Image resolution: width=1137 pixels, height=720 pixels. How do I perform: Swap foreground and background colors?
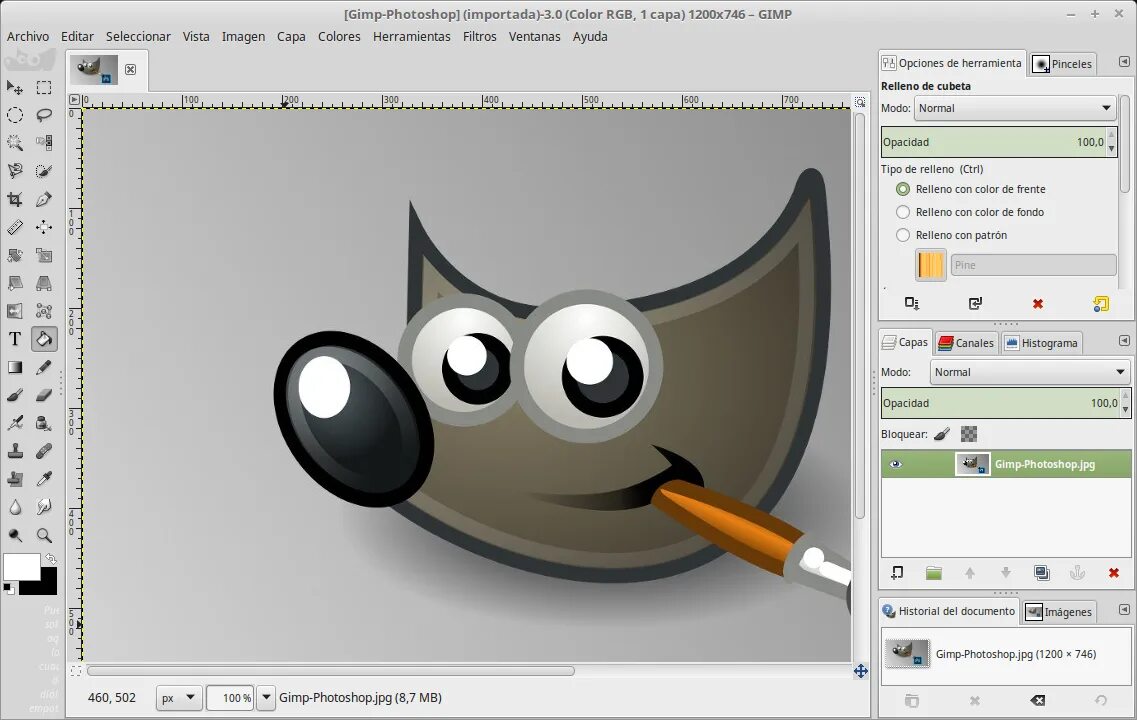[x=51, y=558]
